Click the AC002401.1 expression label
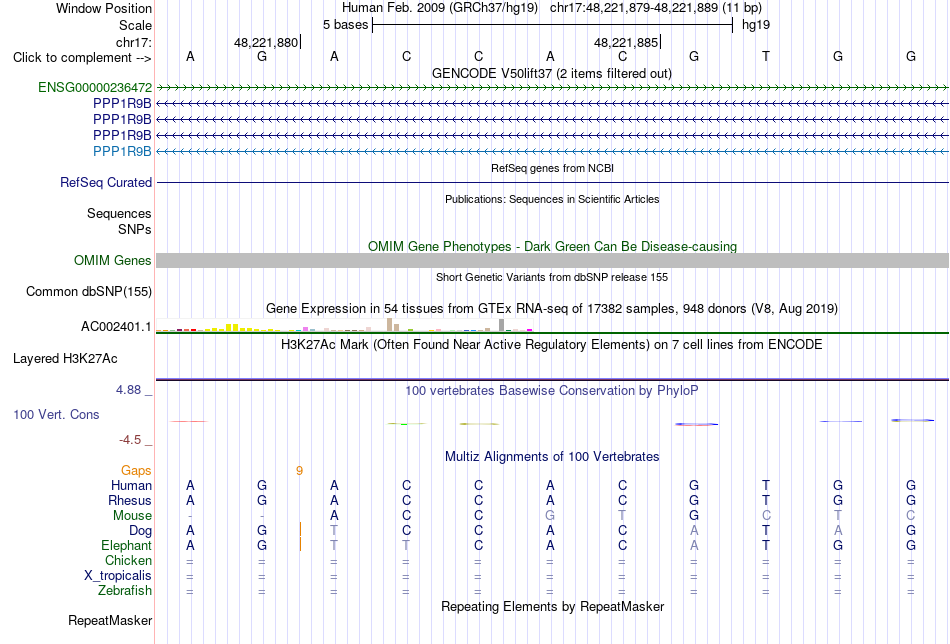 pyautogui.click(x=116, y=327)
